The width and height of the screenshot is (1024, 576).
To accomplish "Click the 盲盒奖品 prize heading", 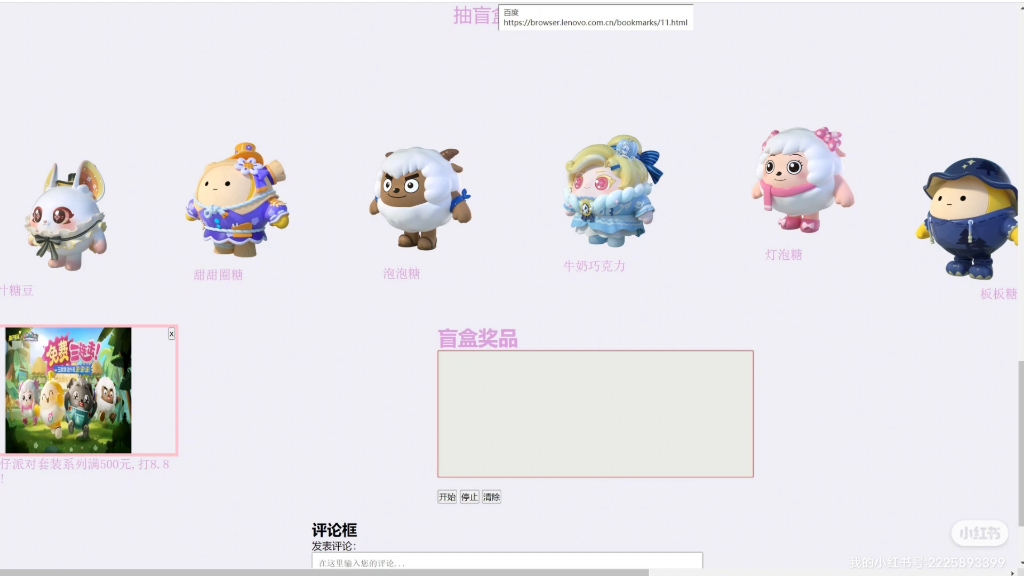I will click(478, 339).
